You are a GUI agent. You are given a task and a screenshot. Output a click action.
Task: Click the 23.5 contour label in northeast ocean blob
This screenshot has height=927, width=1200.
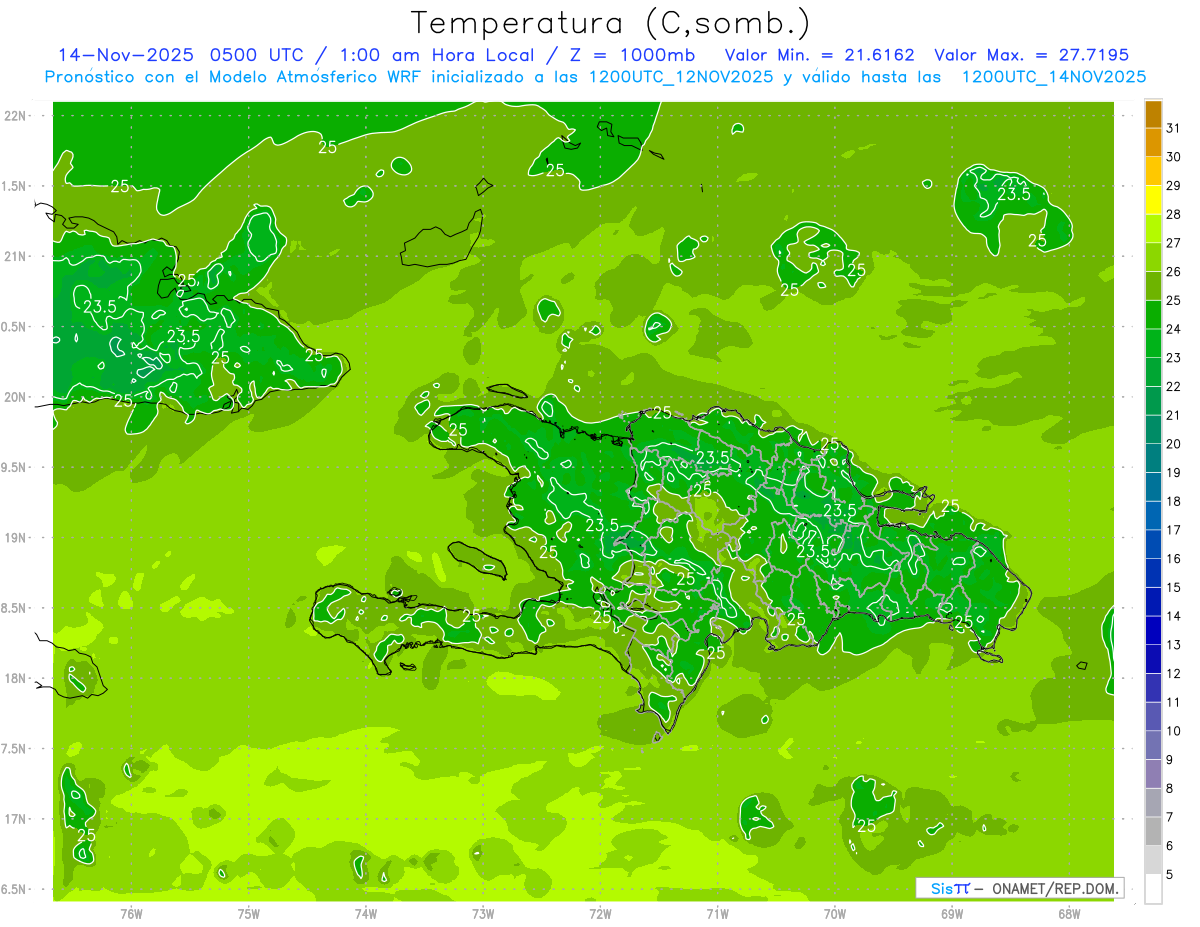[1014, 195]
